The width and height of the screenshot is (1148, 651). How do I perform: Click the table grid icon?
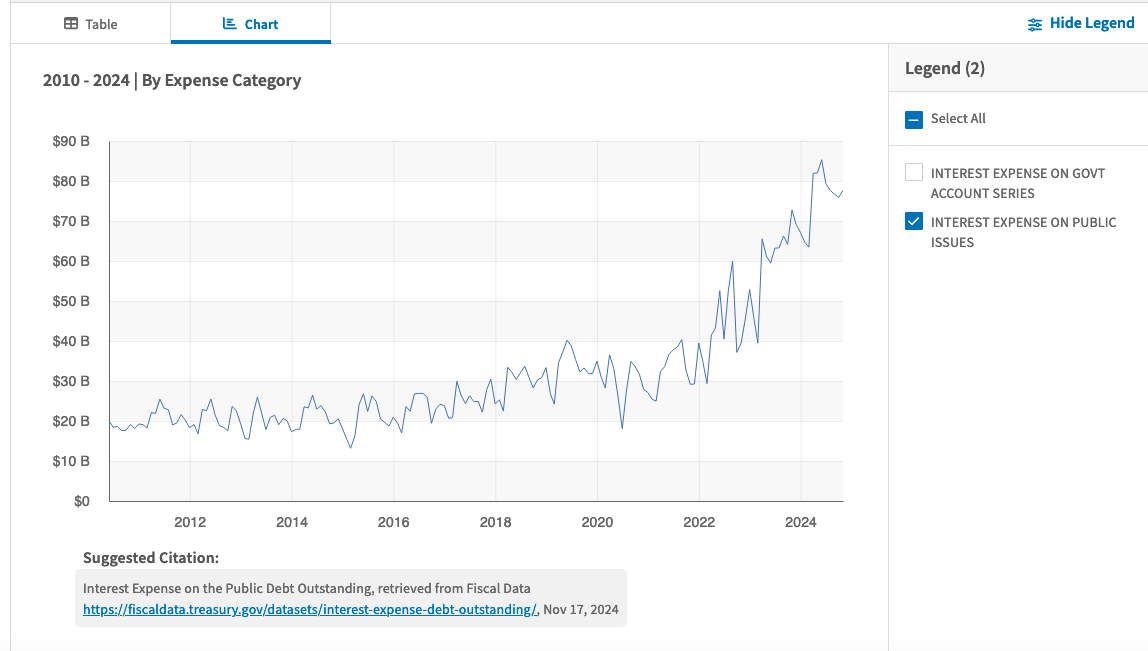[x=71, y=23]
